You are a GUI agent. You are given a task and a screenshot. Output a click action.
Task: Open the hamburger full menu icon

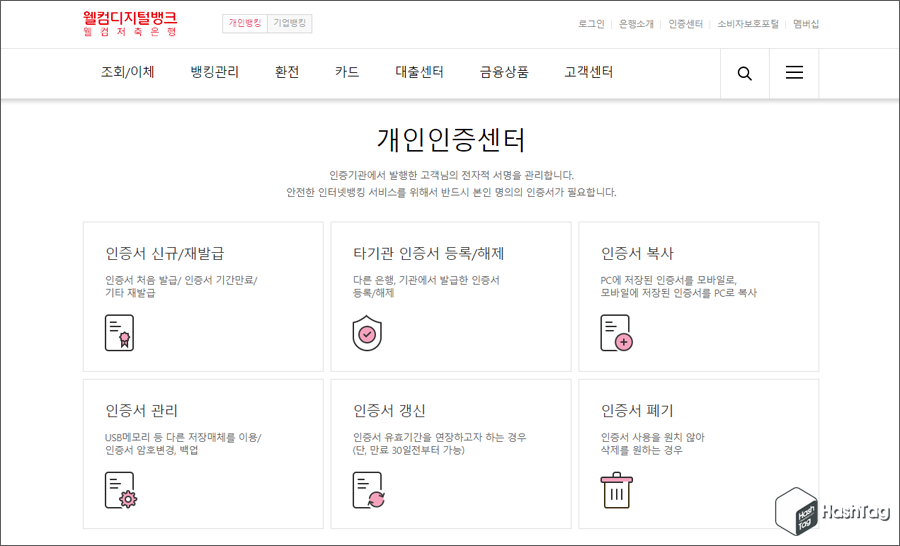pyautogui.click(x=794, y=72)
